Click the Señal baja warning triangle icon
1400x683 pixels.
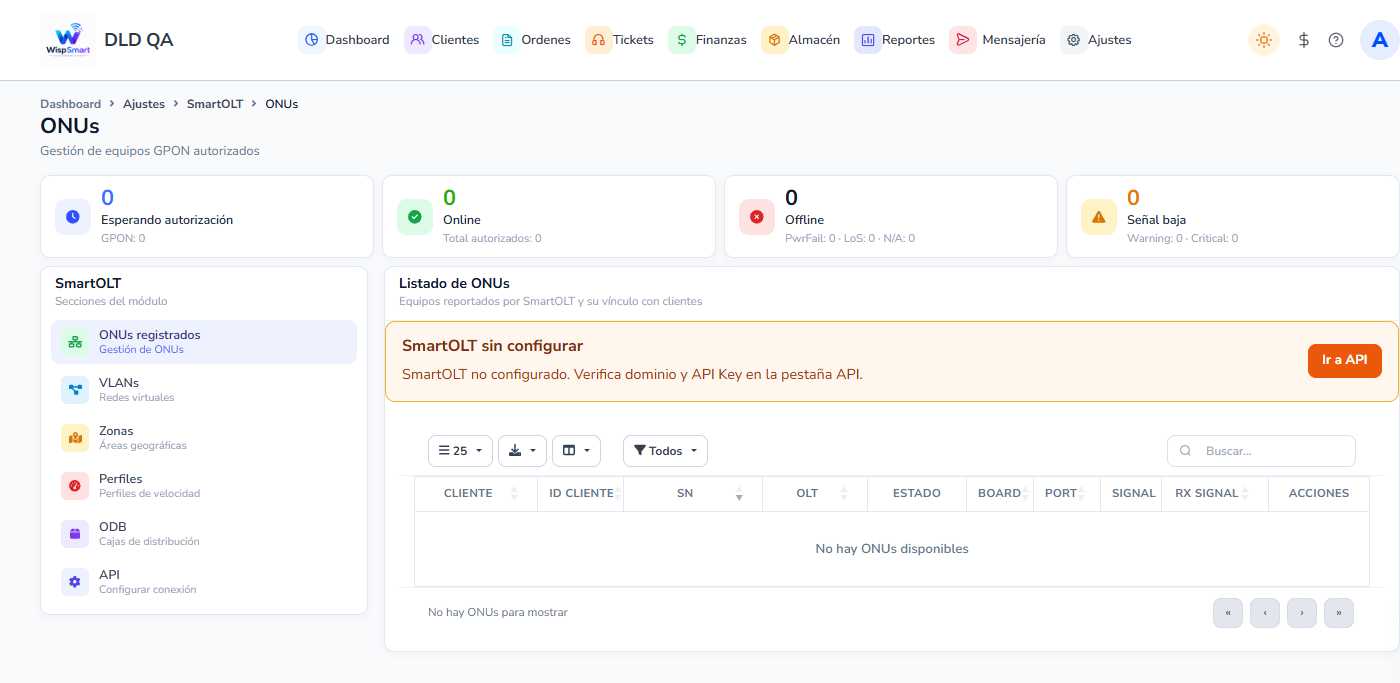1099,216
